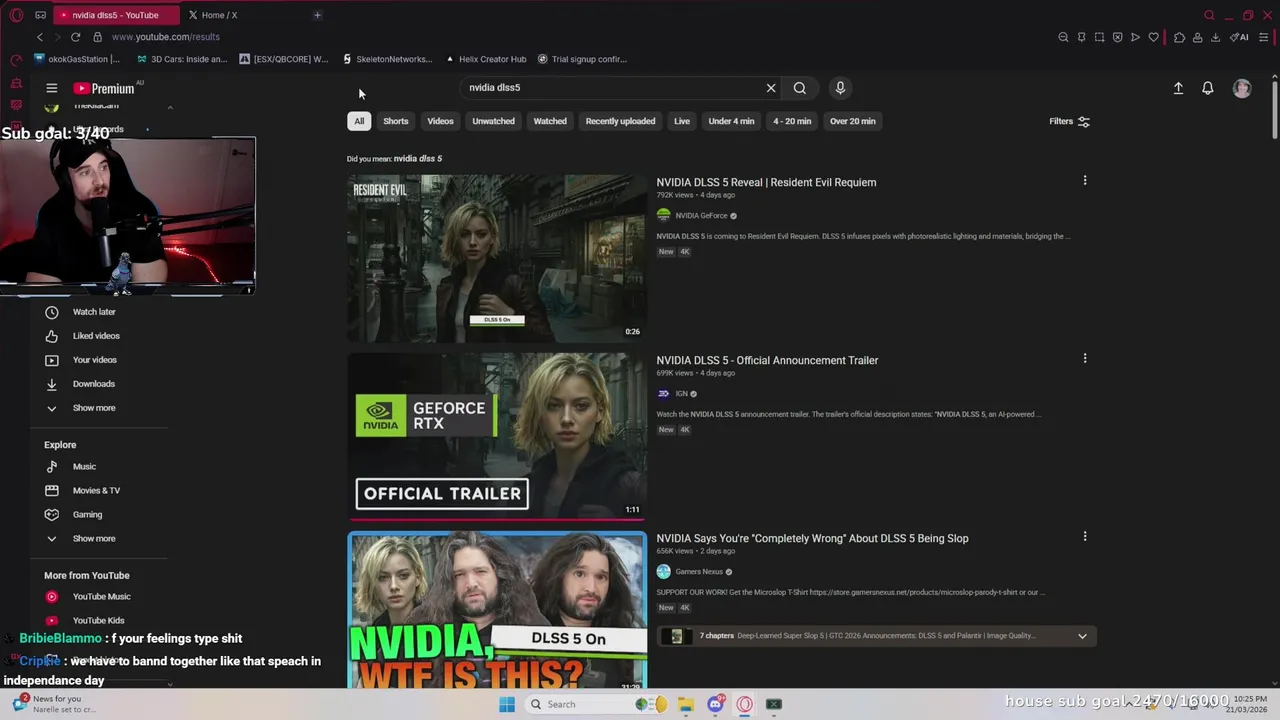This screenshot has width=1280, height=720.
Task: Select the Videos filter chip
Action: point(440,121)
